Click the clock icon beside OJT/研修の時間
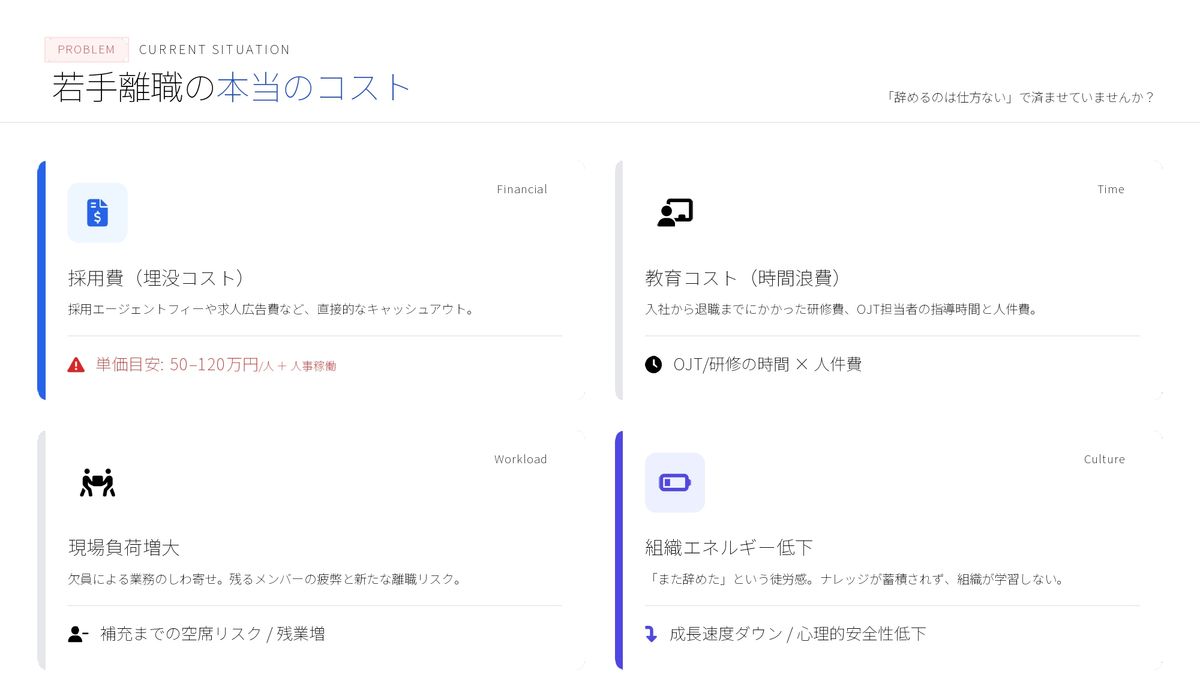This screenshot has height=675, width=1200. [x=653, y=365]
